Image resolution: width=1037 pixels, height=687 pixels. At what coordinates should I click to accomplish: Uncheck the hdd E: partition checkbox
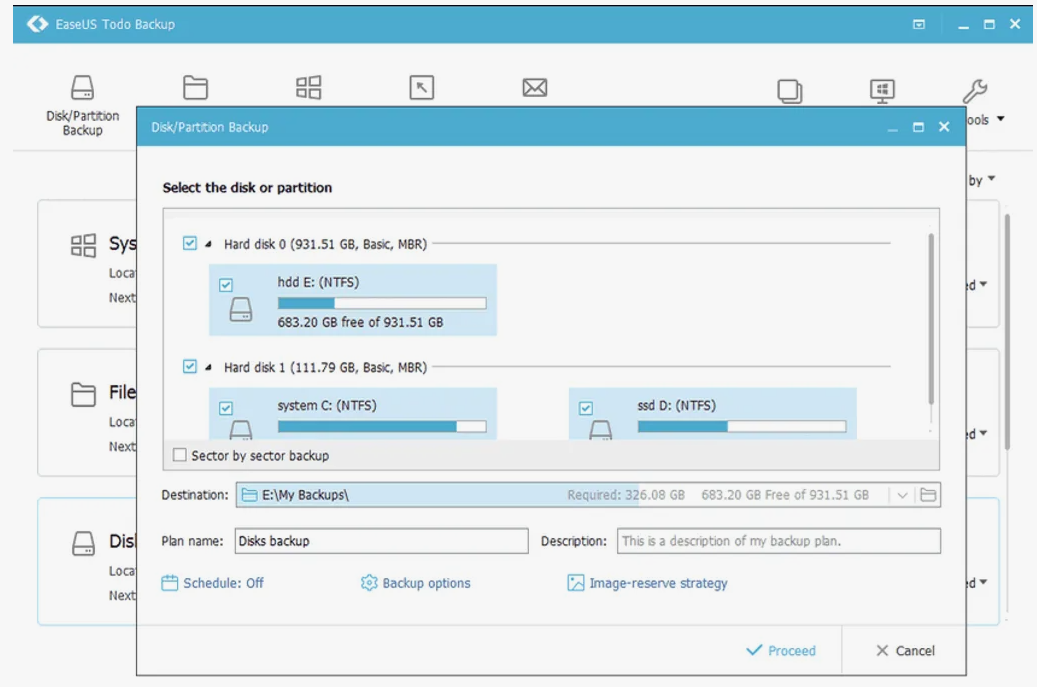click(226, 285)
